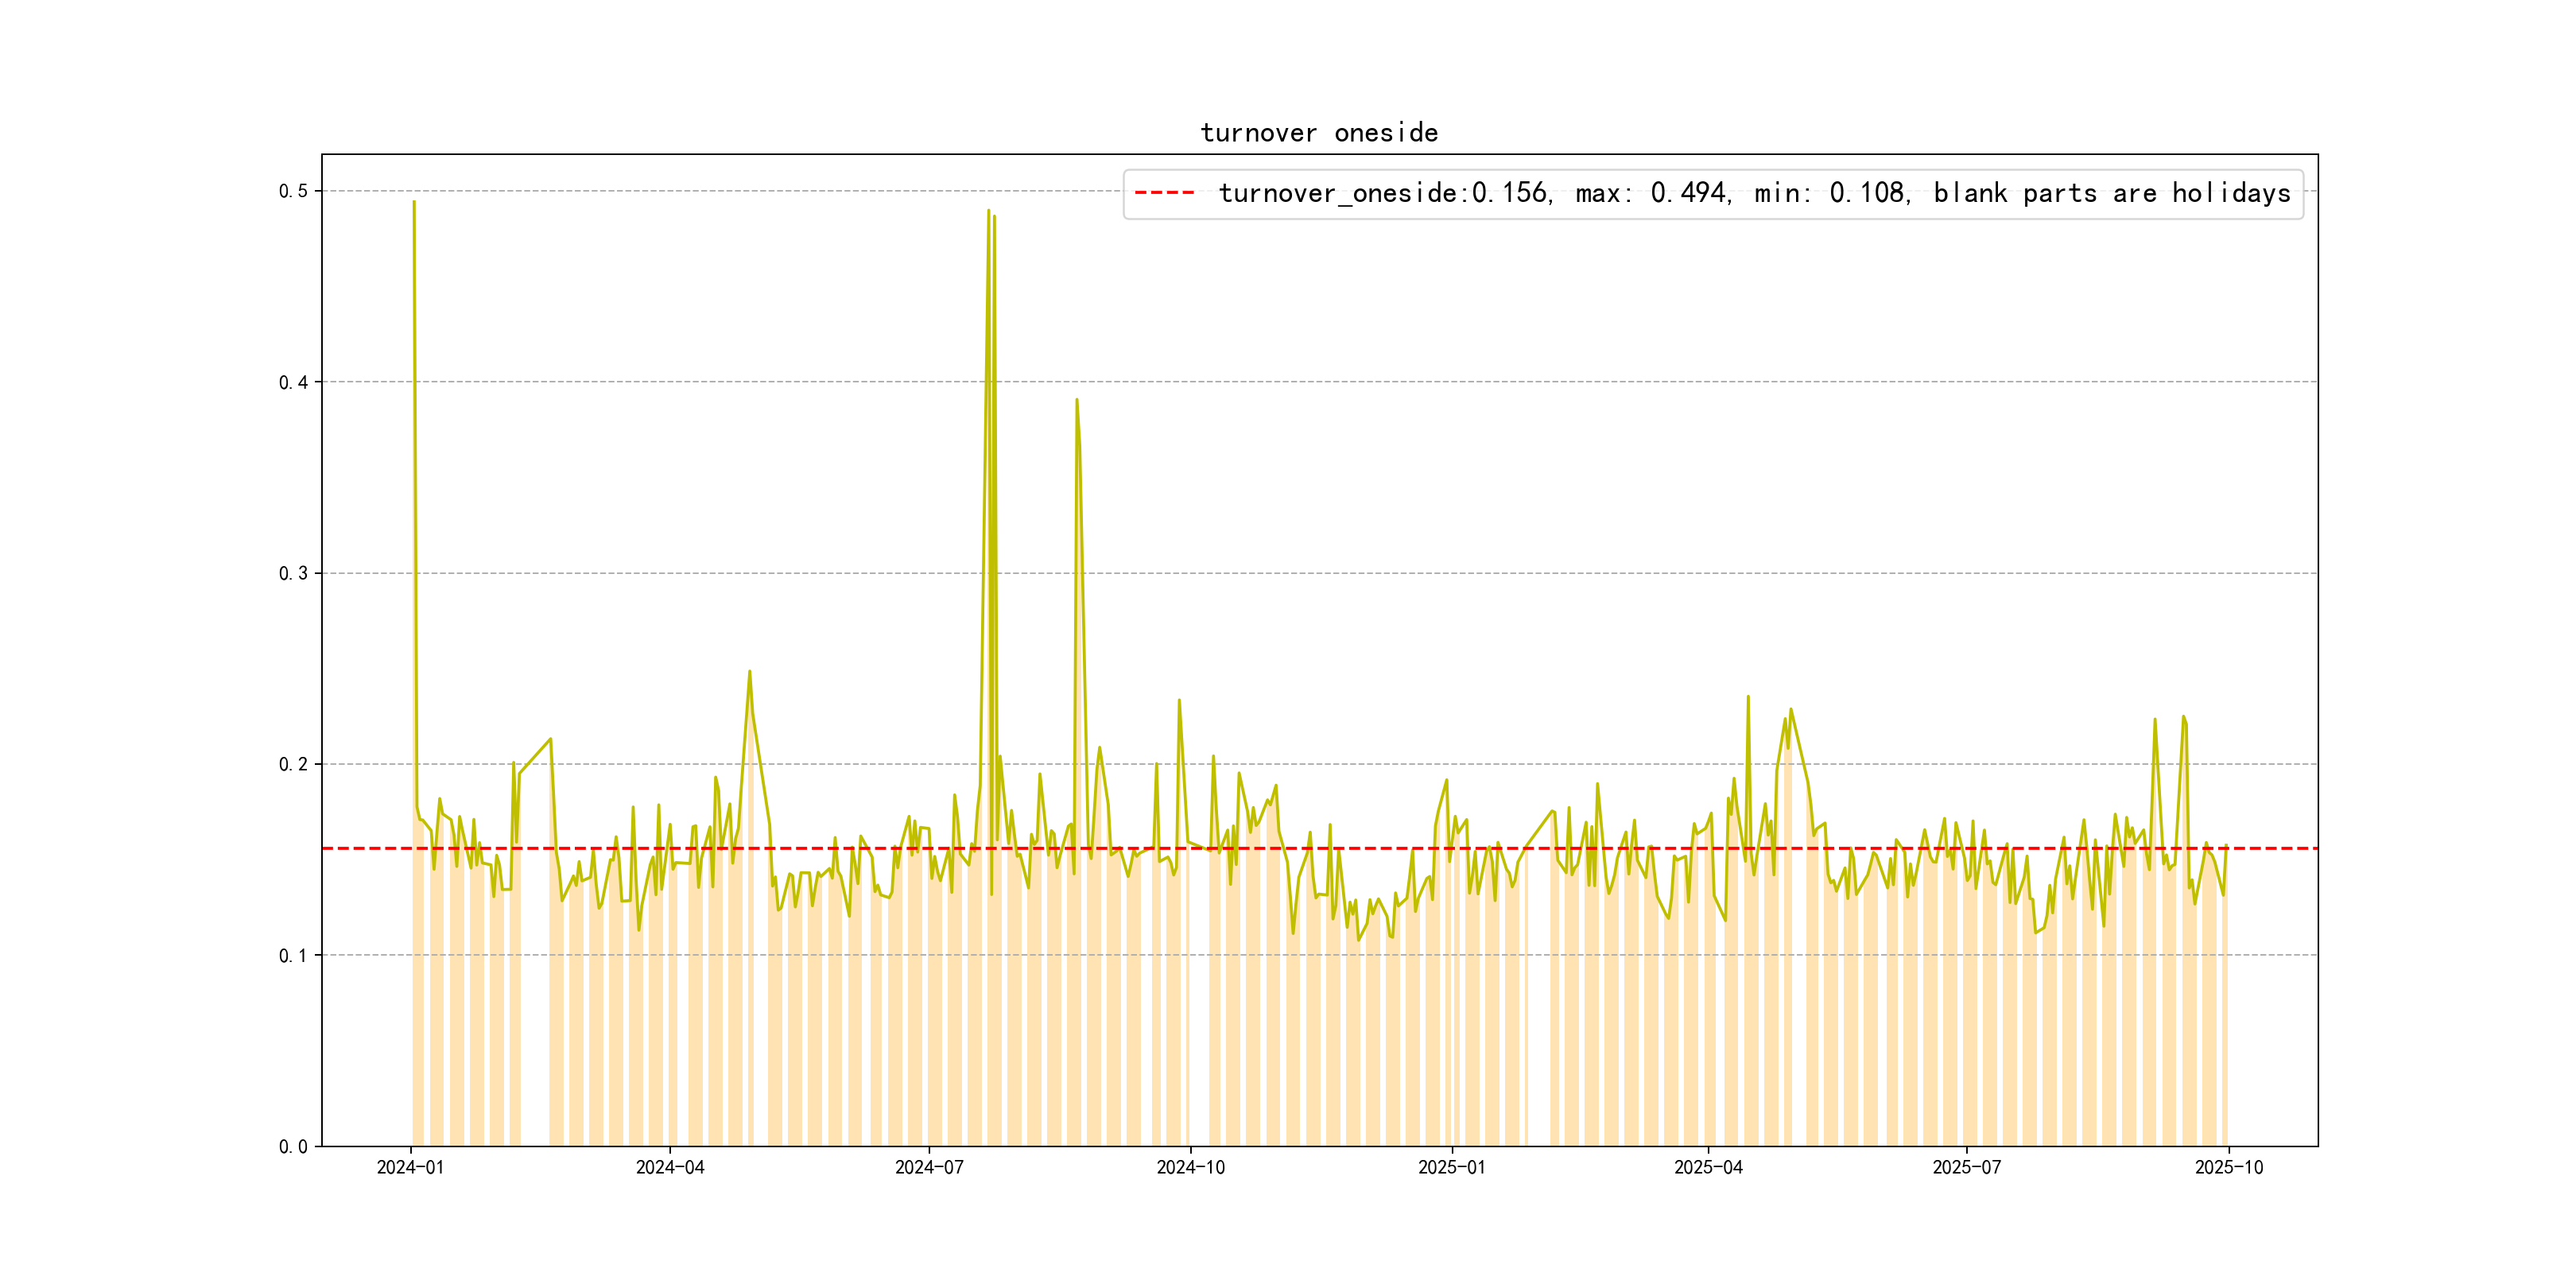Click the 0.1 y-axis tick label

pos(293,955)
